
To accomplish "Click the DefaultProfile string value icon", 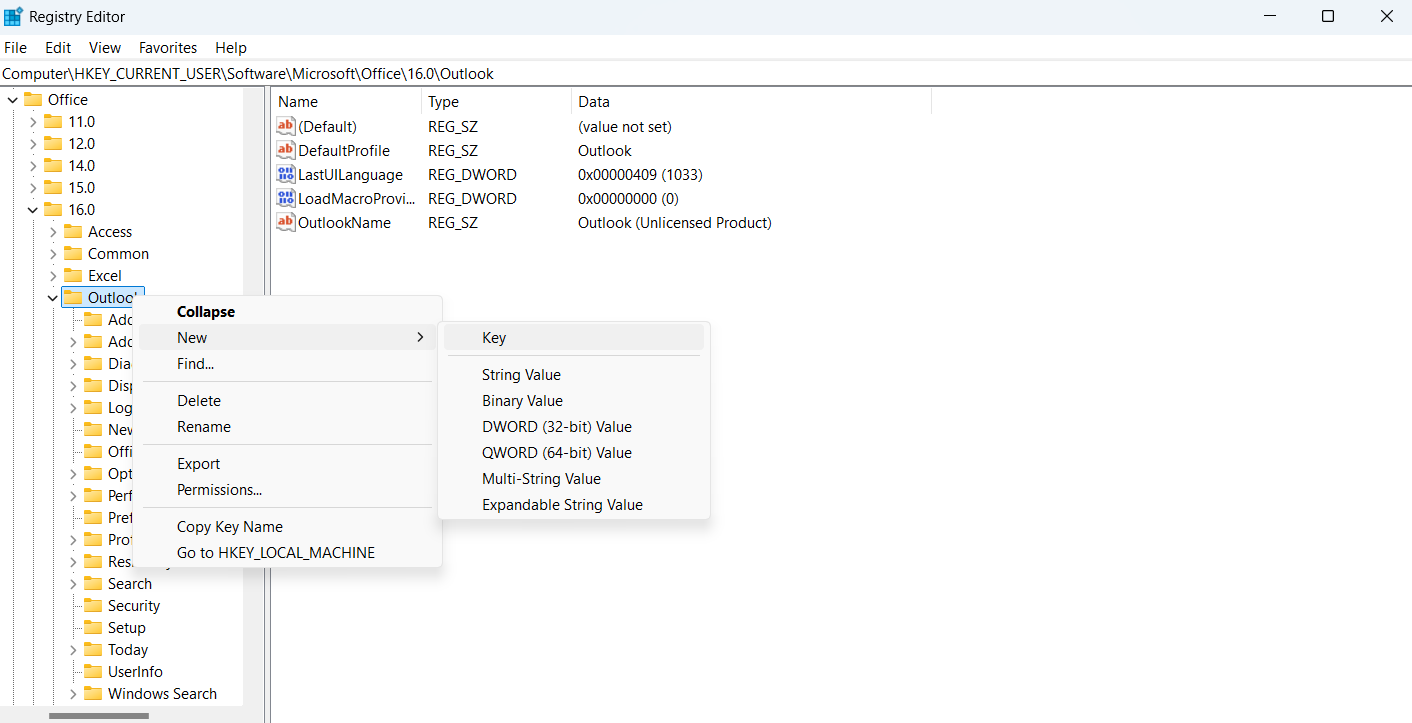I will click(x=286, y=151).
